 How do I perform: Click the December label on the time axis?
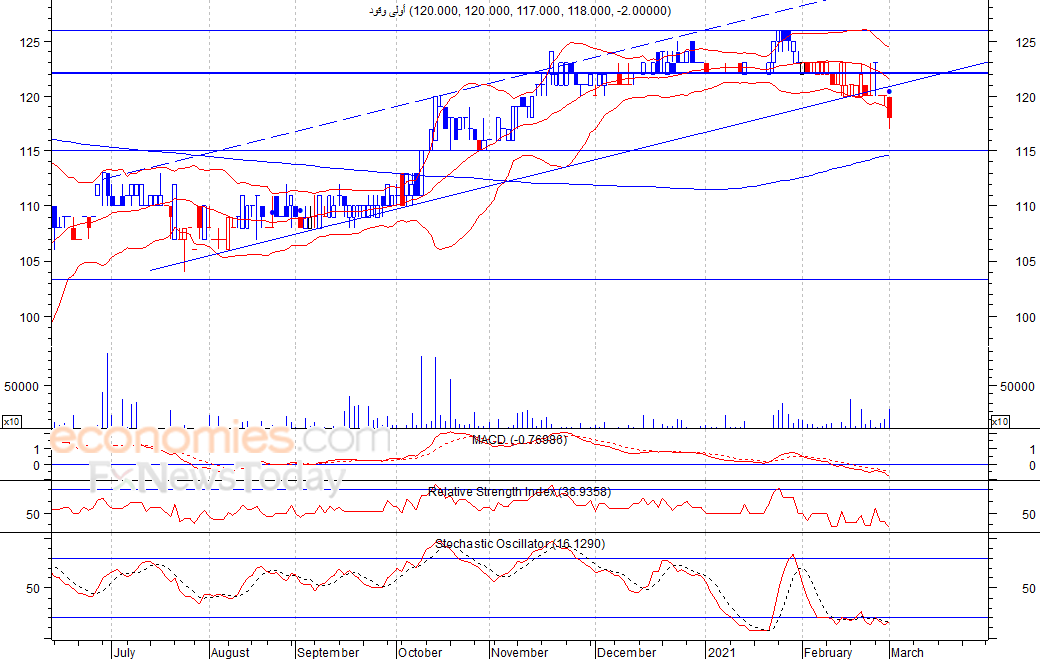(626, 652)
